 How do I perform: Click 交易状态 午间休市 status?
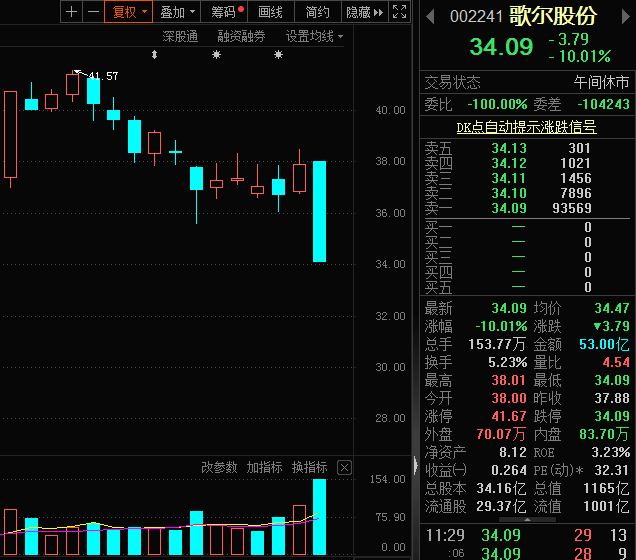[527, 83]
